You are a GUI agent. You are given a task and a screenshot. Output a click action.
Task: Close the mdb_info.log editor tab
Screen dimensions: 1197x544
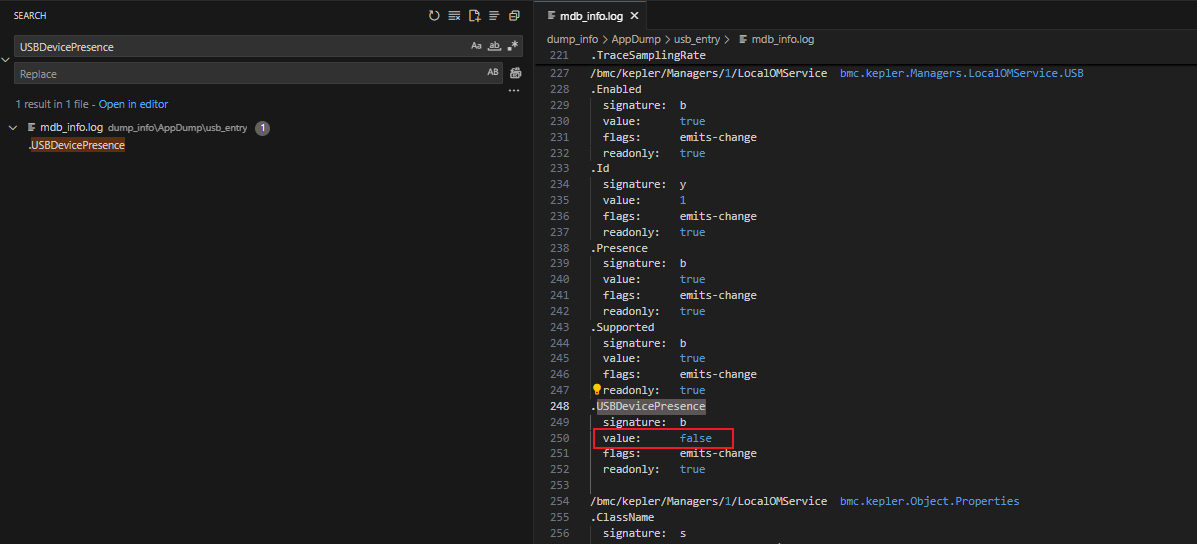(634, 16)
